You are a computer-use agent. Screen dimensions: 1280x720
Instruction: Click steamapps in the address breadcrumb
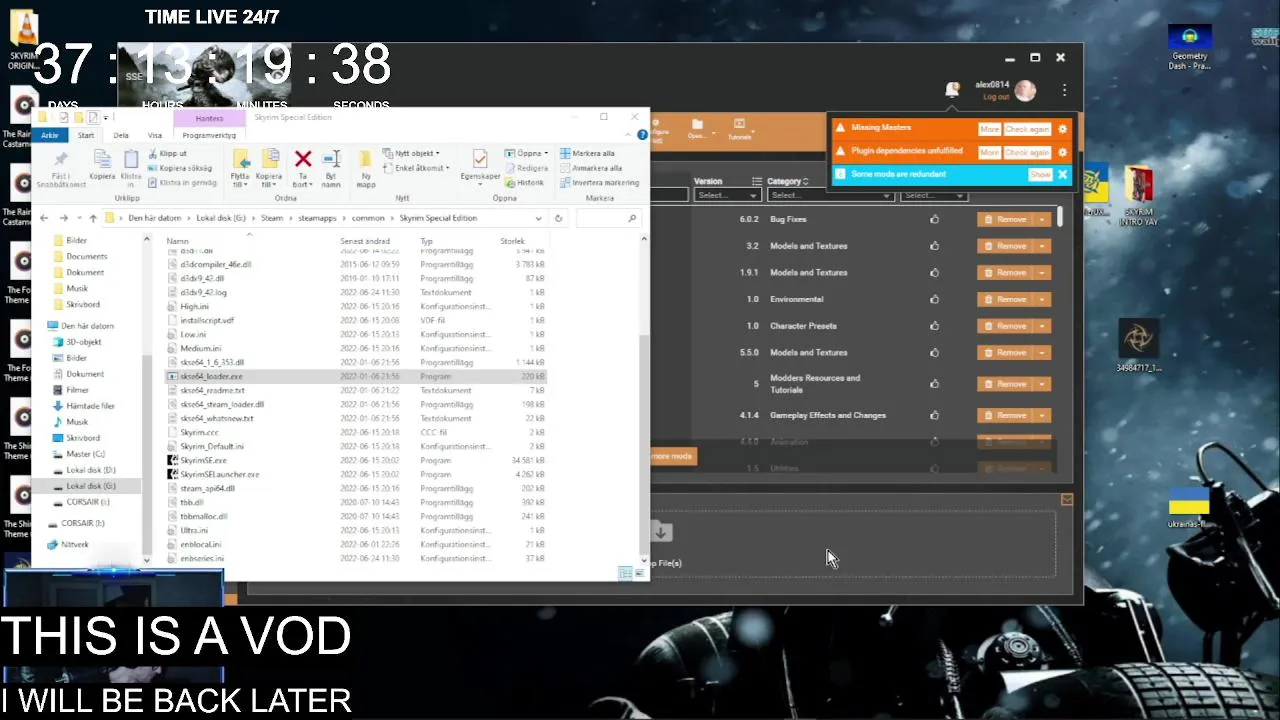(318, 218)
